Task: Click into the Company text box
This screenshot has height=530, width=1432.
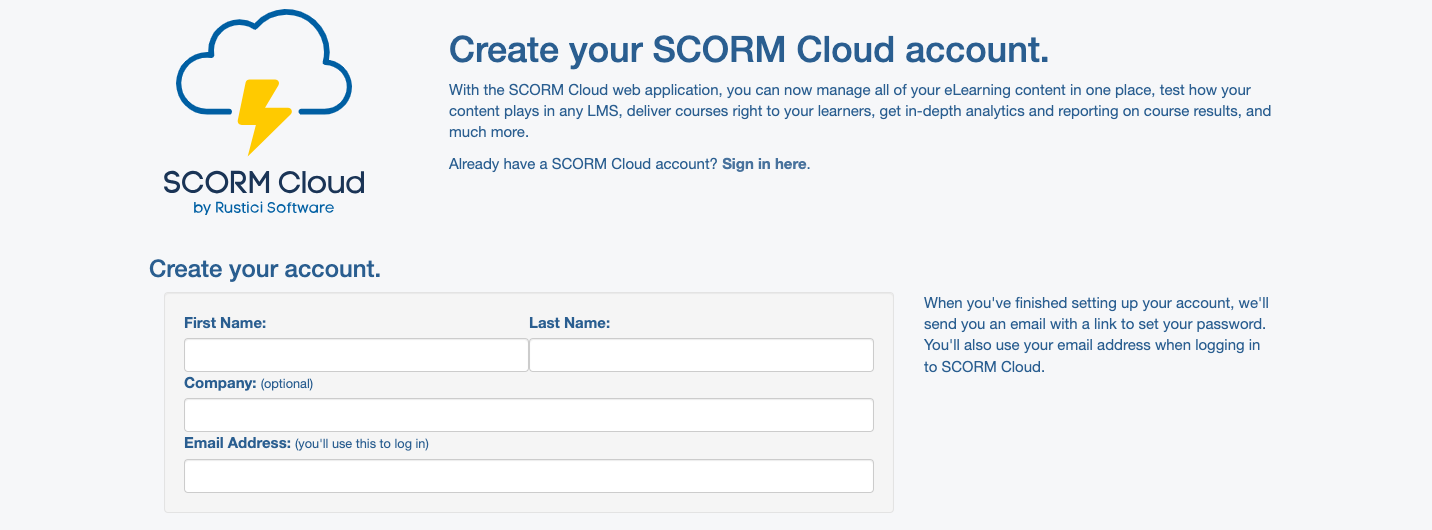Action: pos(529,415)
